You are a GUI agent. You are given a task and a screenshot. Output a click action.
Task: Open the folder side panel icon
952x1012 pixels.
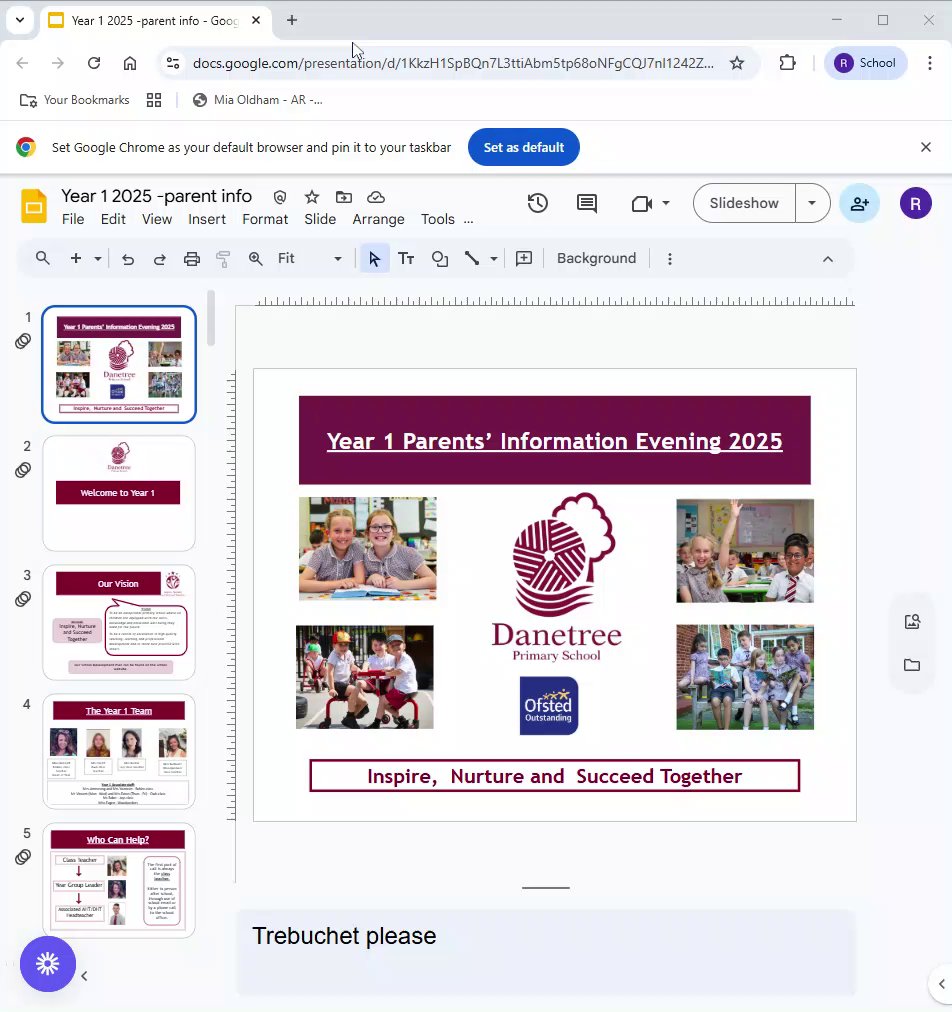(x=912, y=665)
